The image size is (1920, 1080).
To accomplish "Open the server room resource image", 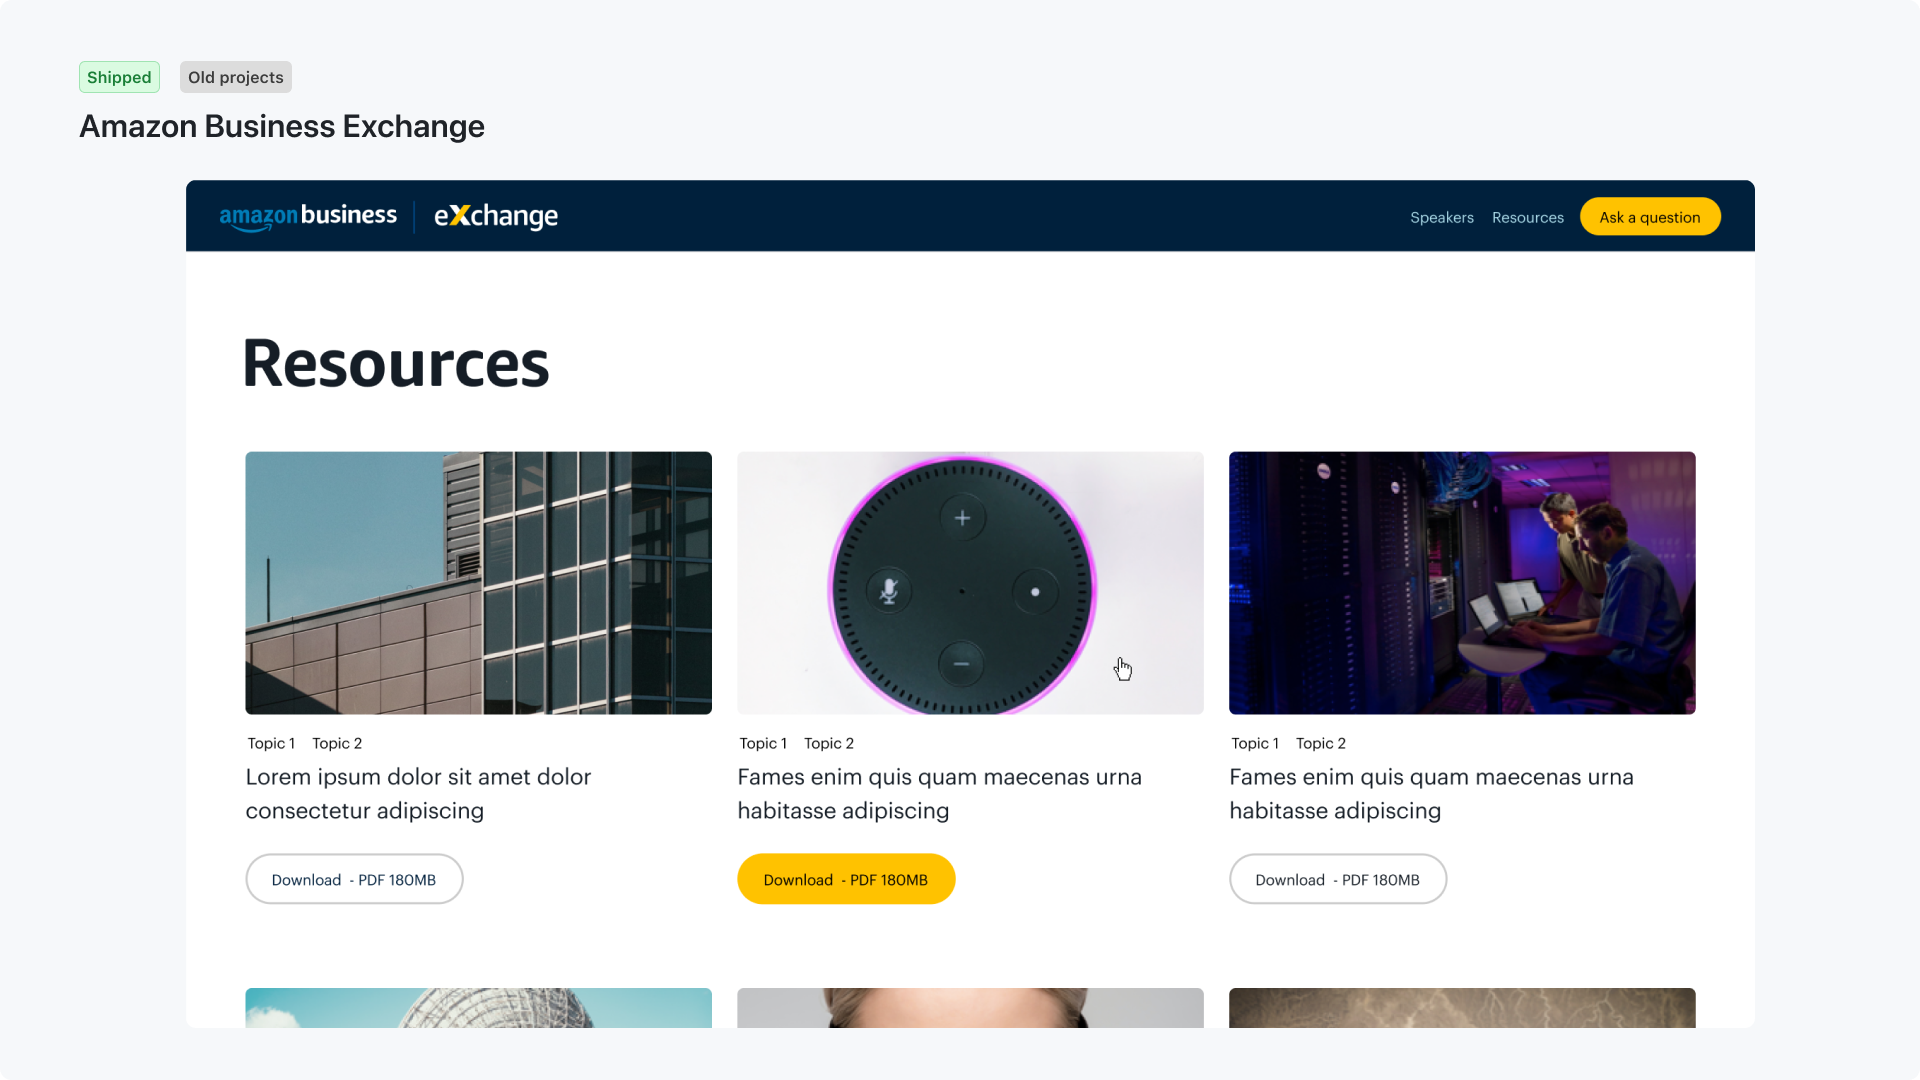I will (x=1461, y=582).
